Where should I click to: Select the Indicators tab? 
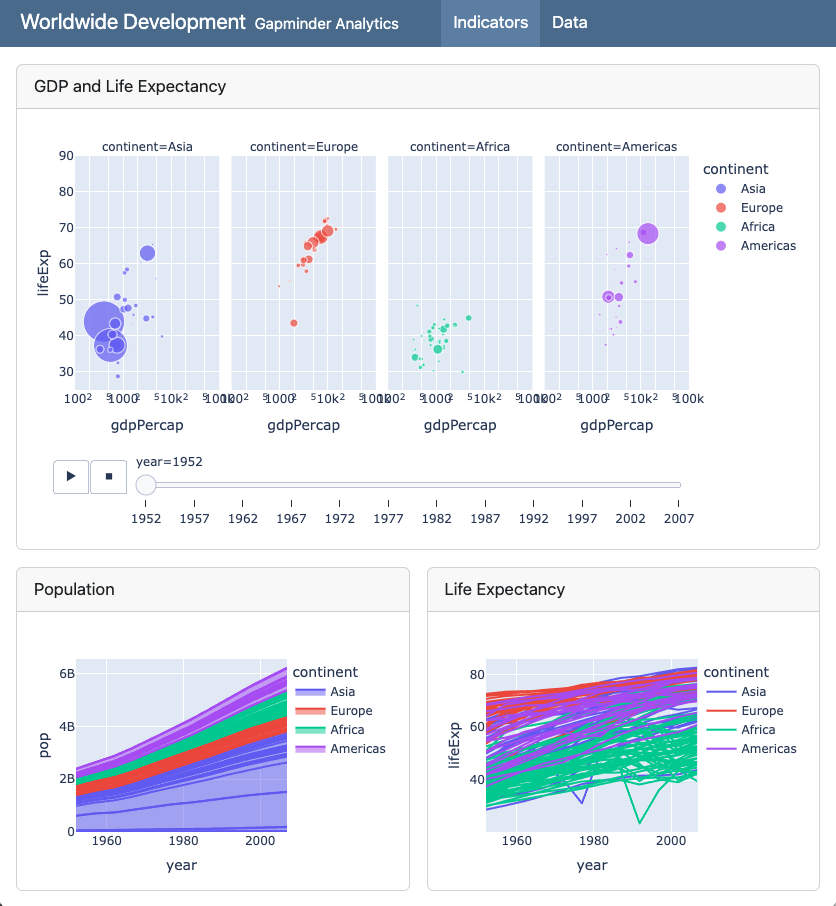pos(490,23)
